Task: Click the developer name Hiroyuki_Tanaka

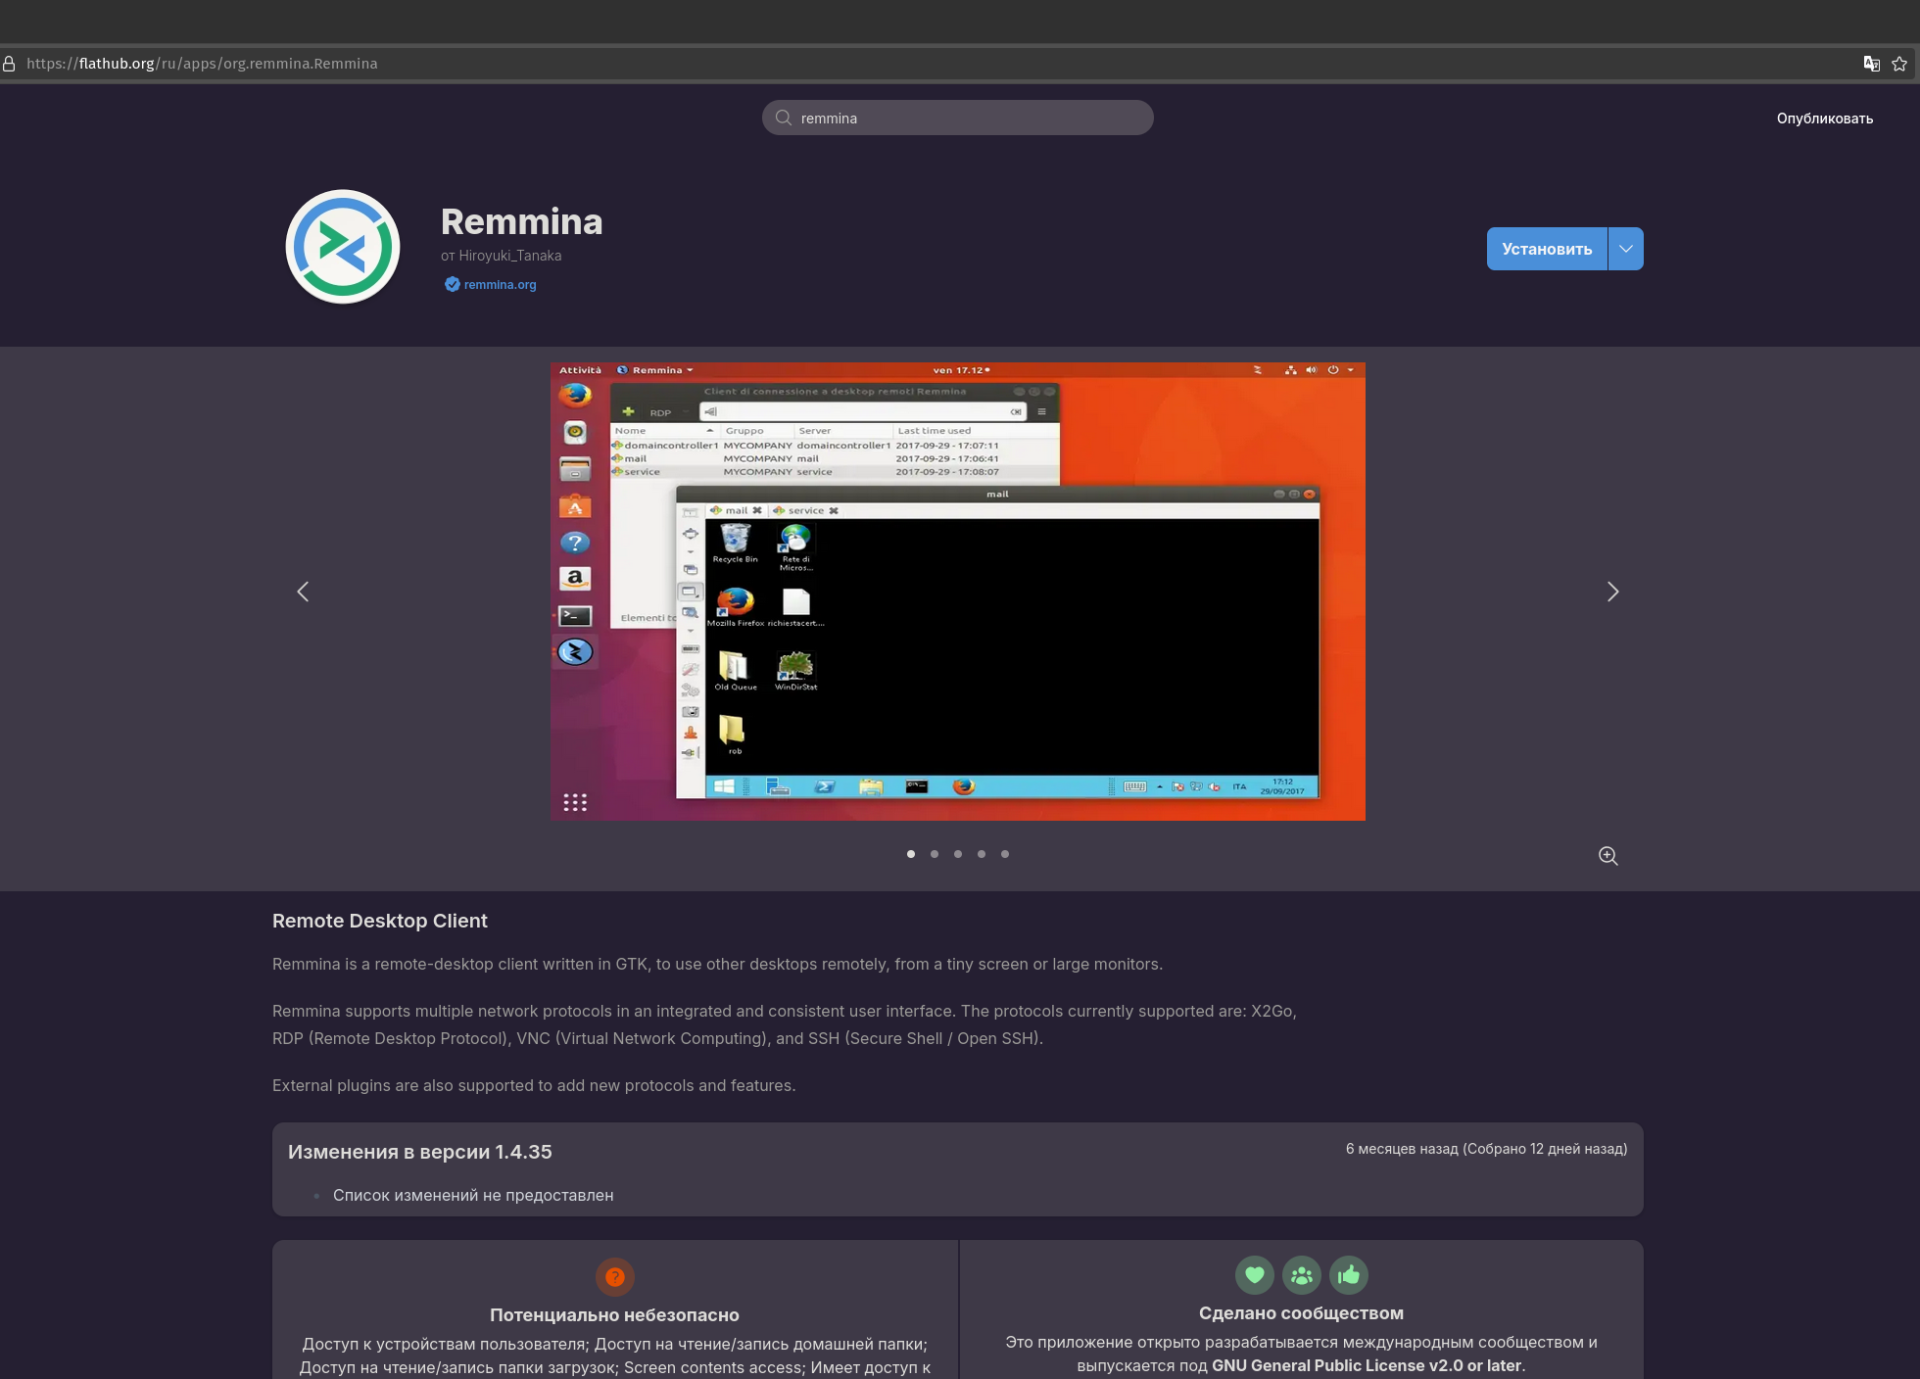Action: pos(510,256)
